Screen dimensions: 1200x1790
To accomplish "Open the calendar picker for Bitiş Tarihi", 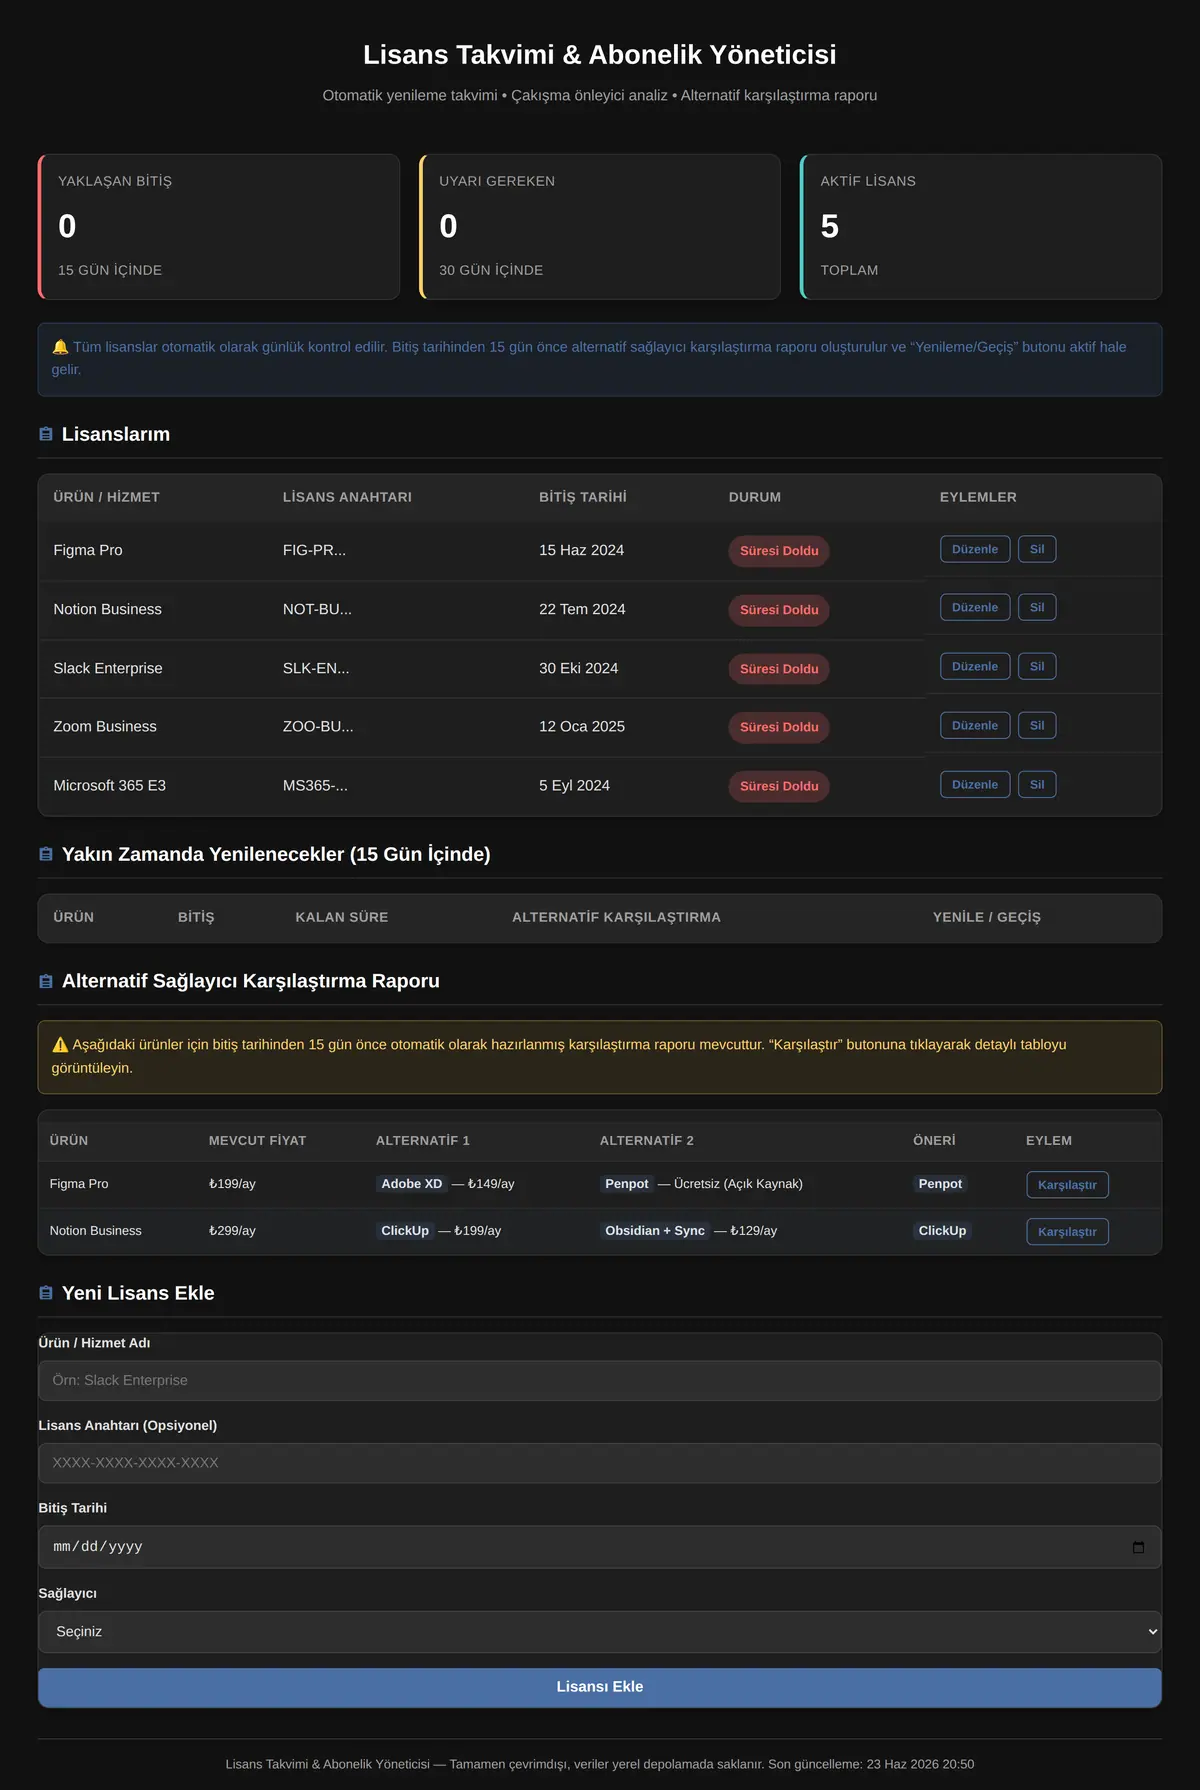I will (x=1138, y=1547).
